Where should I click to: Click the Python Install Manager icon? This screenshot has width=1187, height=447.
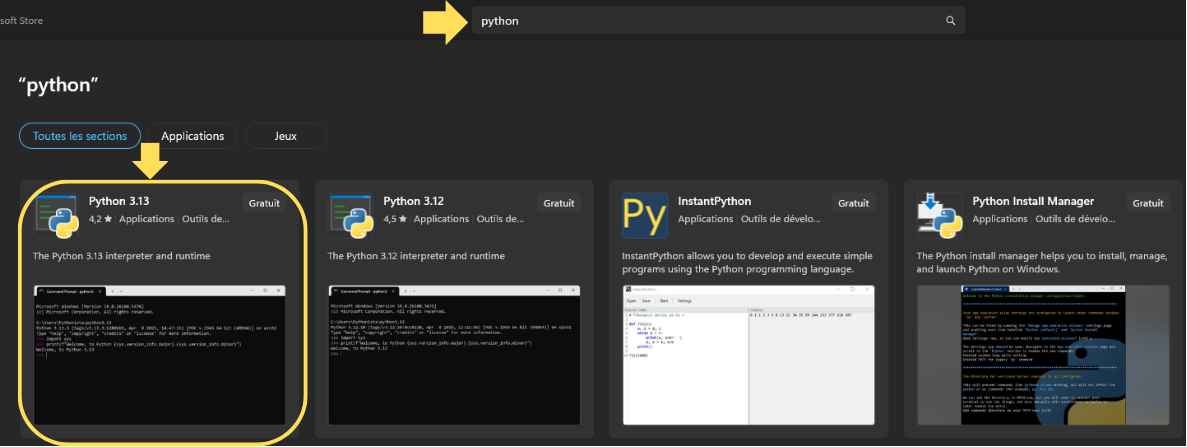[x=939, y=215]
